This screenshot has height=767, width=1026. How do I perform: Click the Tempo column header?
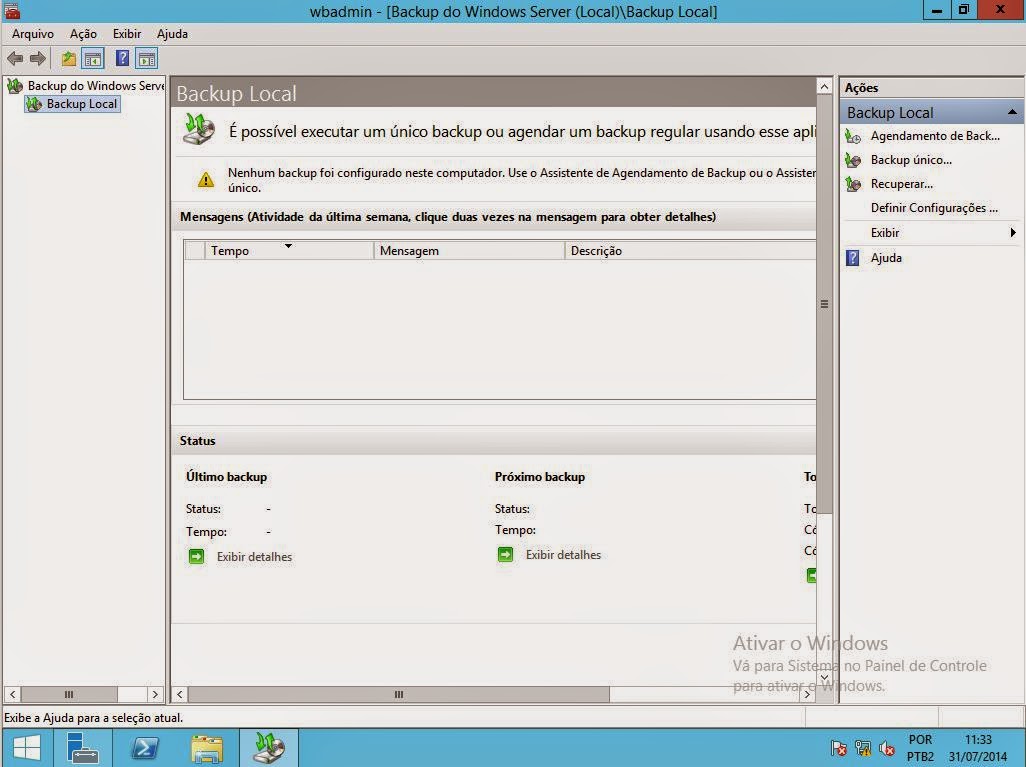pyautogui.click(x=289, y=251)
